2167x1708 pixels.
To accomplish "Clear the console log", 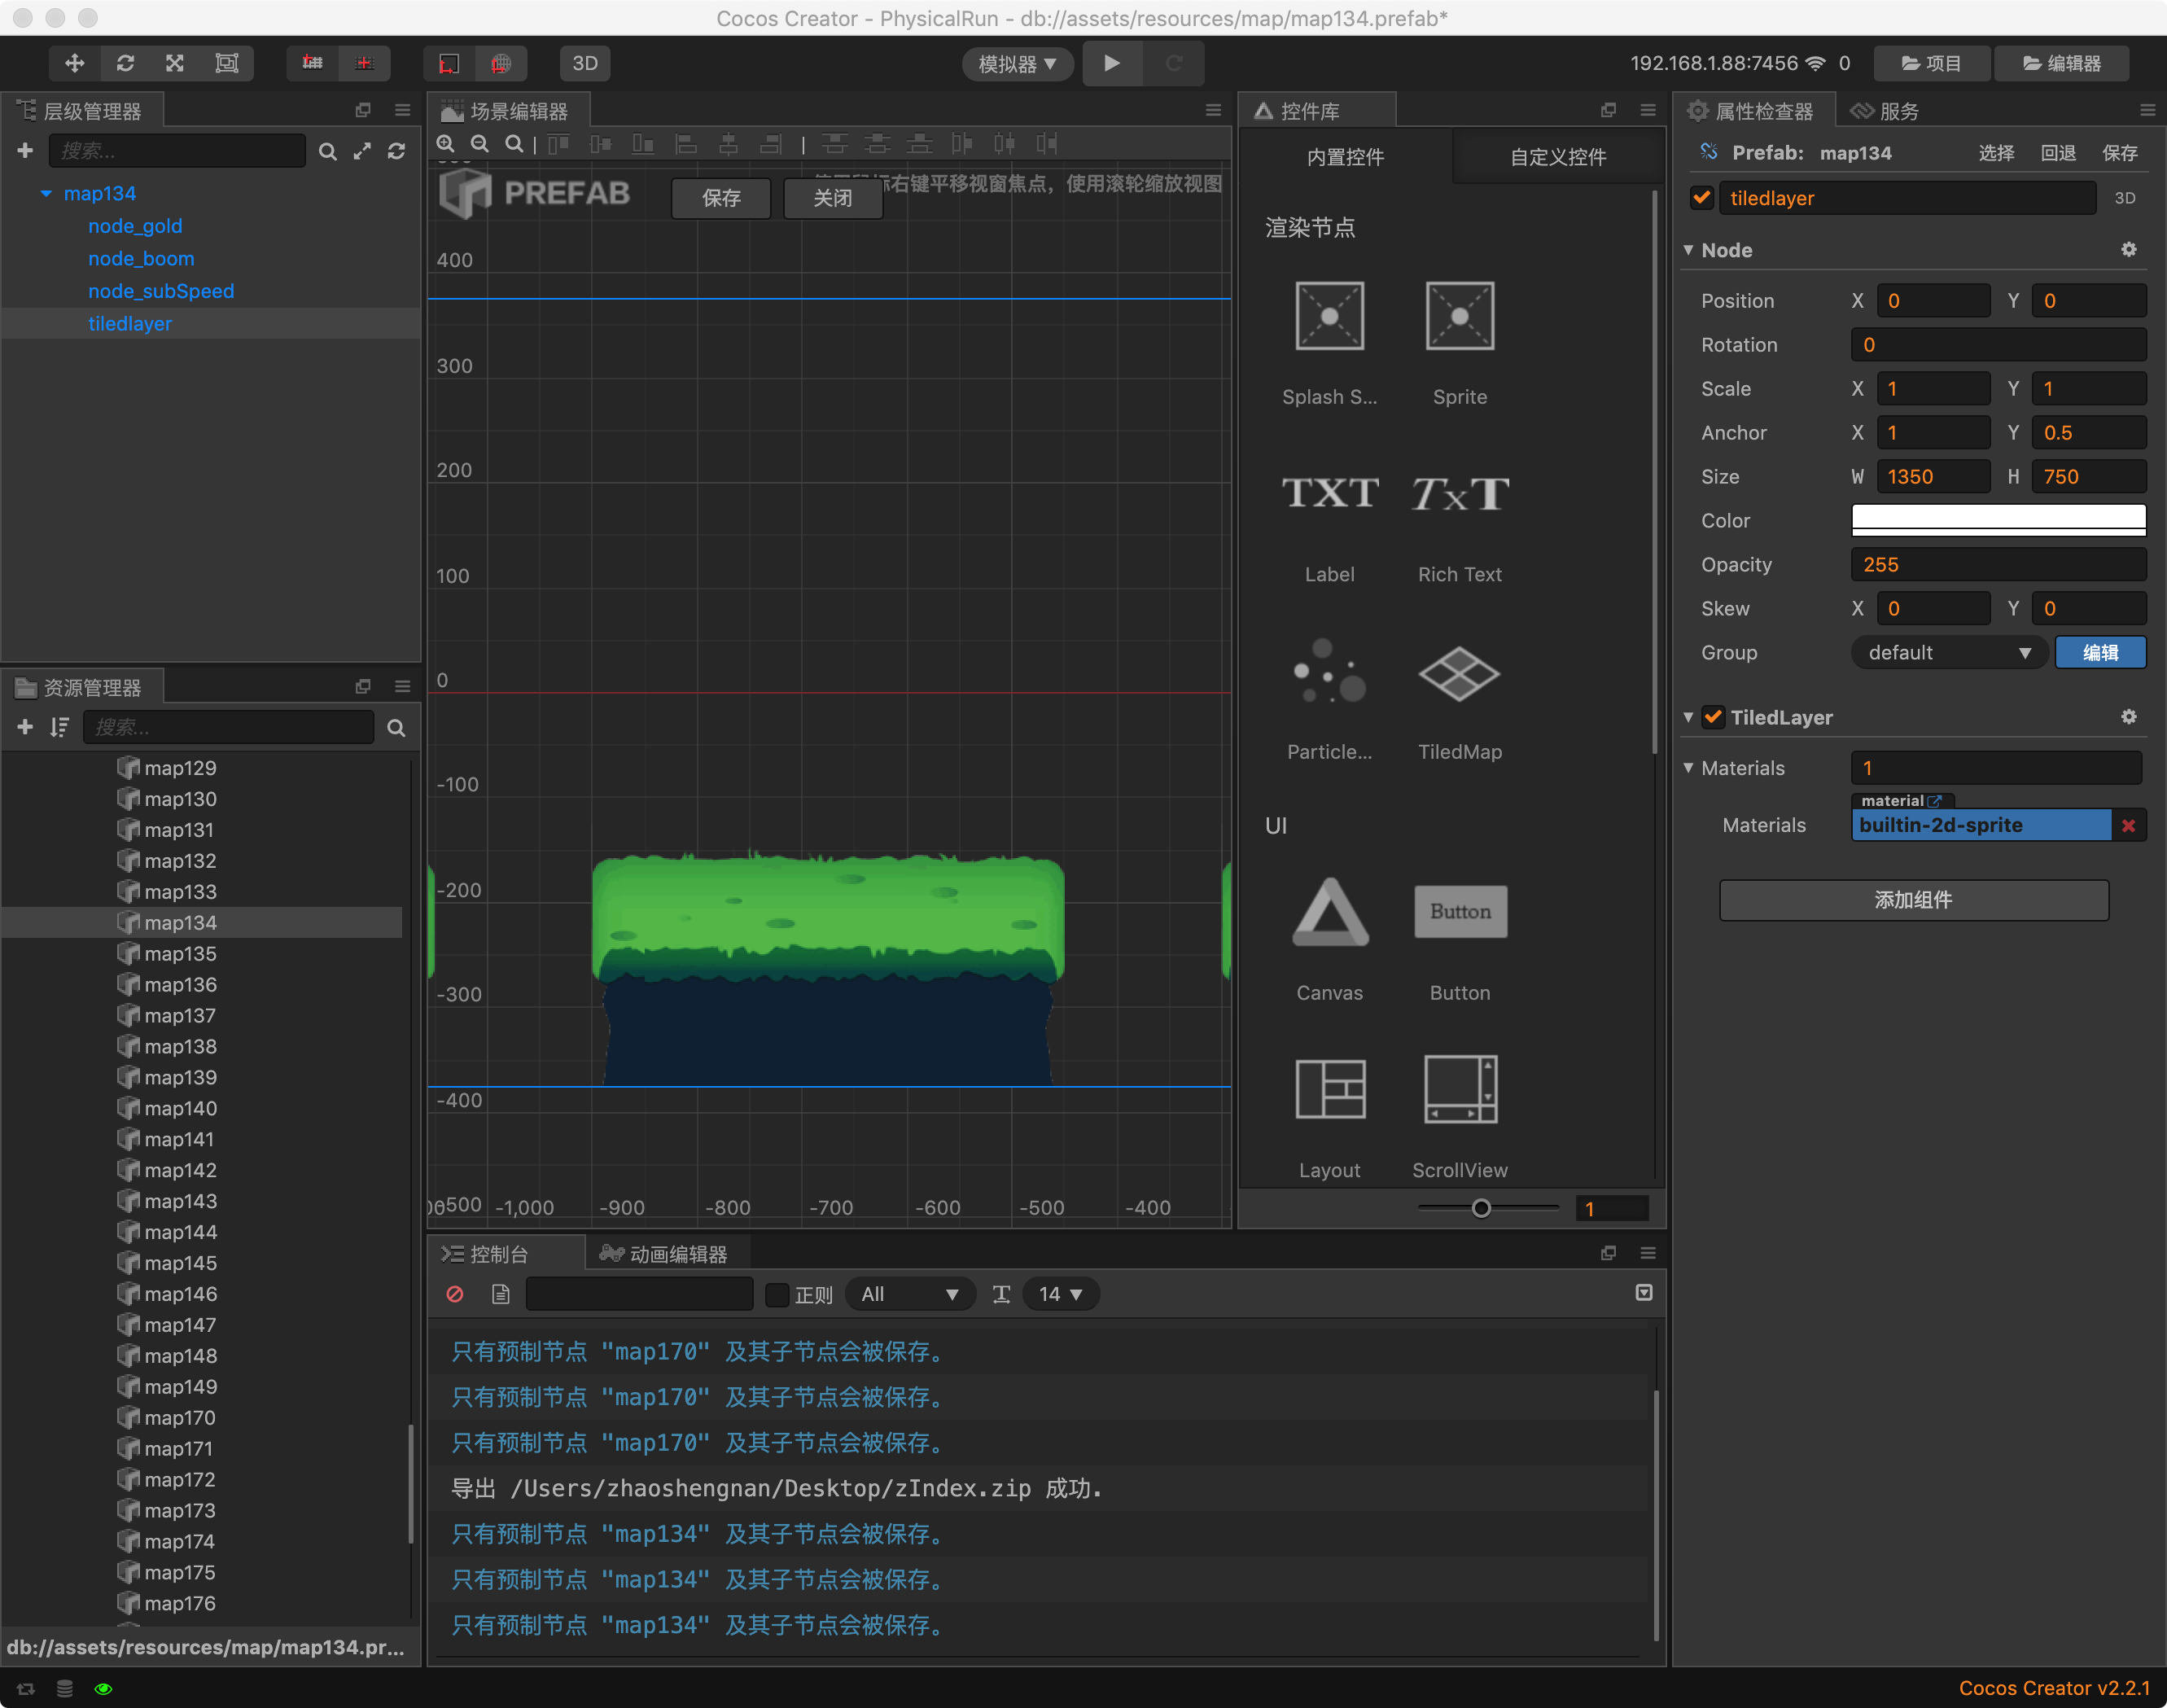I will (x=455, y=1294).
